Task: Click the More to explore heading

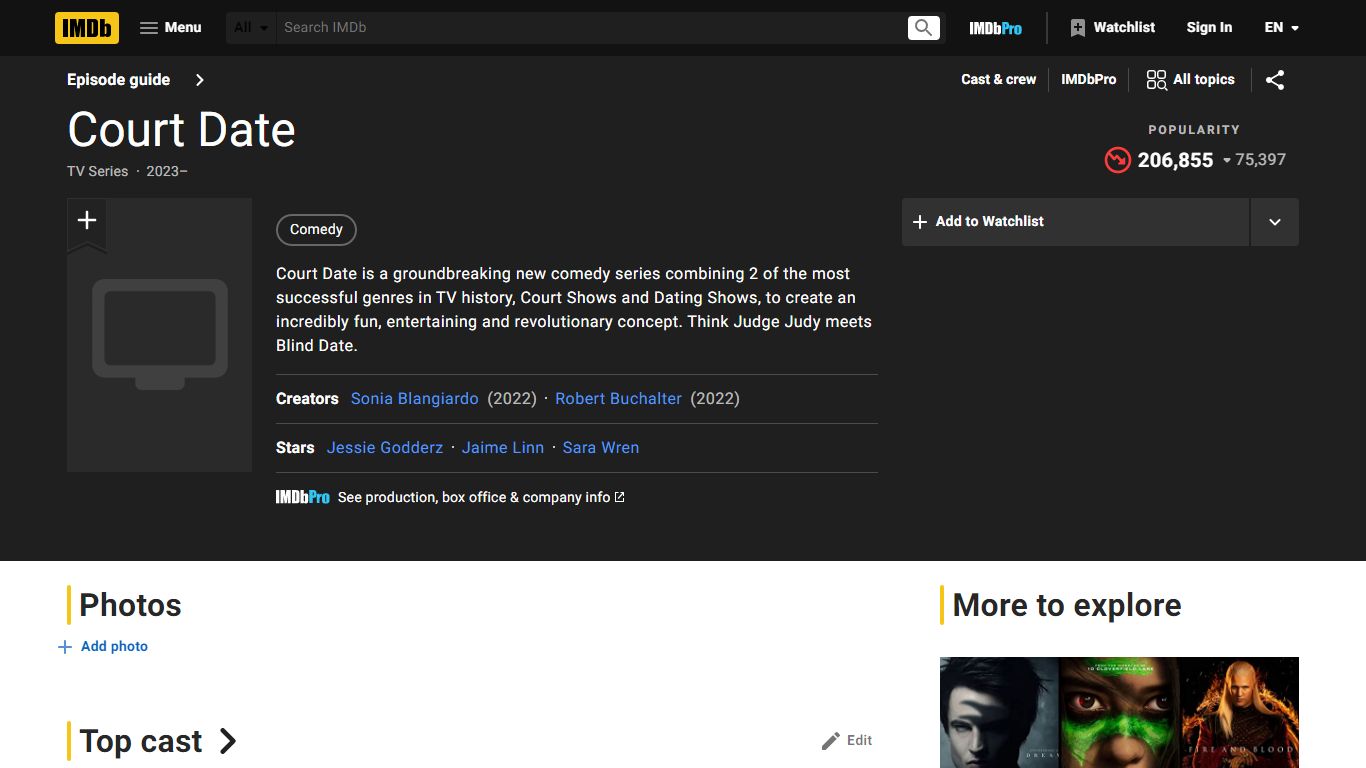Action: pyautogui.click(x=1067, y=606)
